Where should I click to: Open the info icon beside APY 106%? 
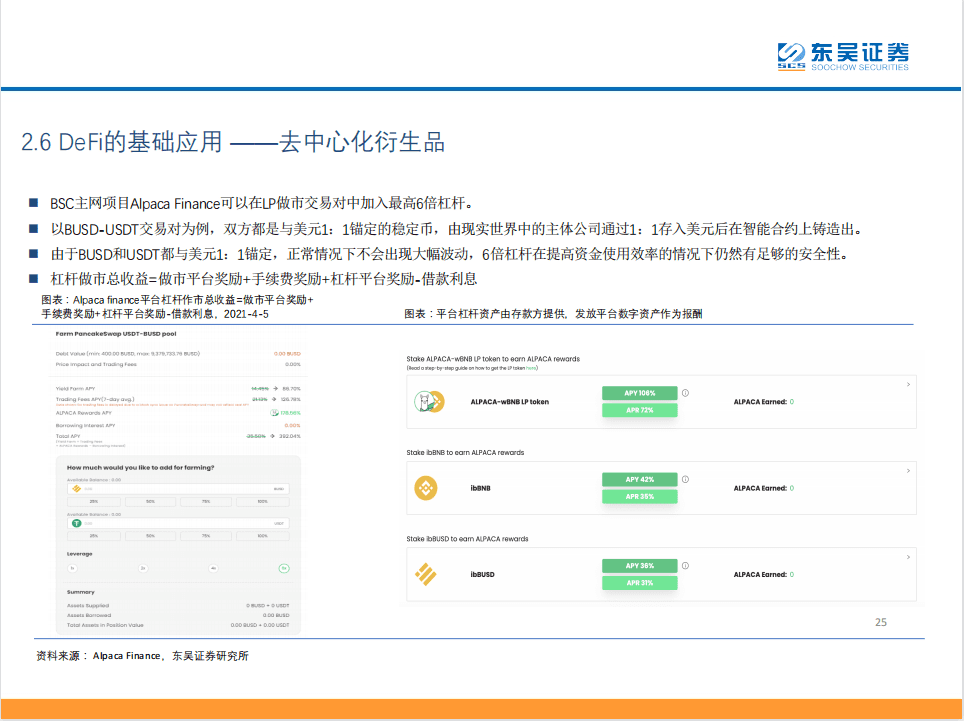coord(685,391)
